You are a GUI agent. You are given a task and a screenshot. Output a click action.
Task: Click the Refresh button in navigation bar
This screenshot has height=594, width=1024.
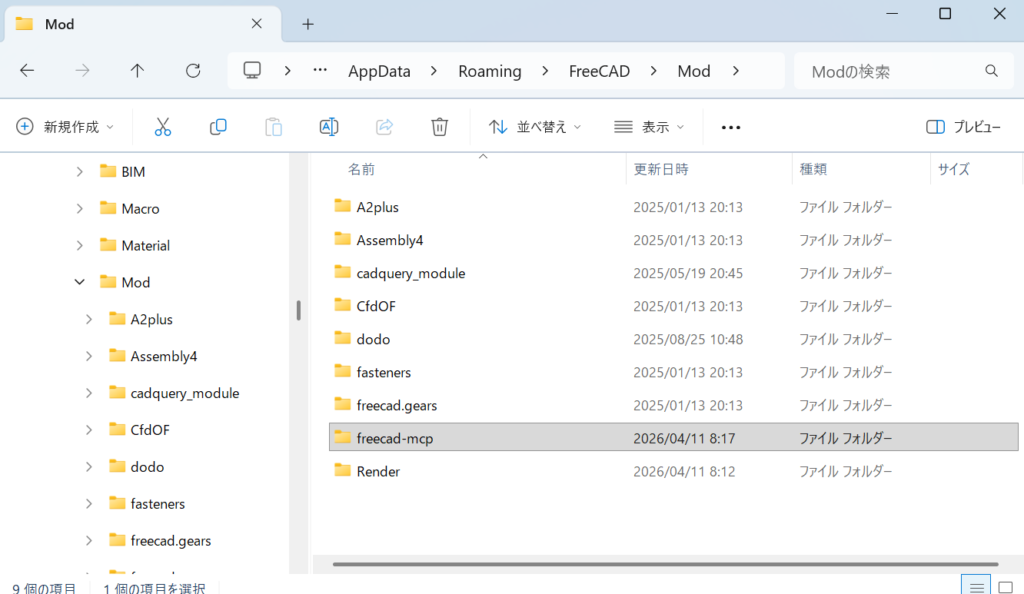(193, 71)
